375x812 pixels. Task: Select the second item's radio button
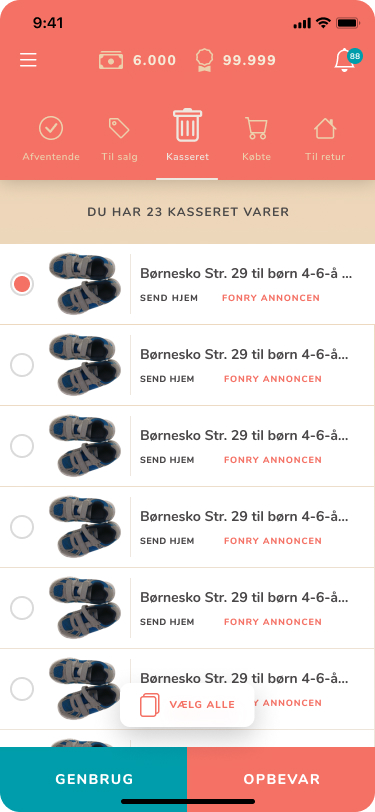pos(22,365)
